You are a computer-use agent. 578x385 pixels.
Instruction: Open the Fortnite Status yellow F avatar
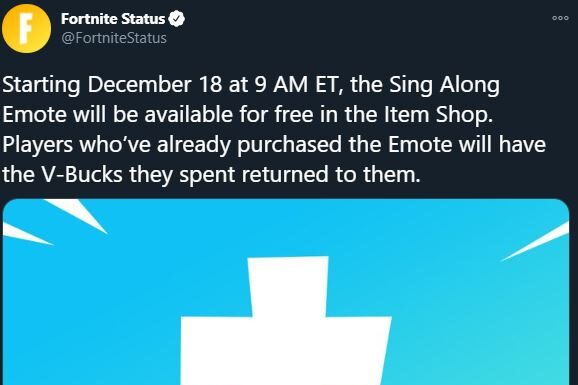pos(27,29)
